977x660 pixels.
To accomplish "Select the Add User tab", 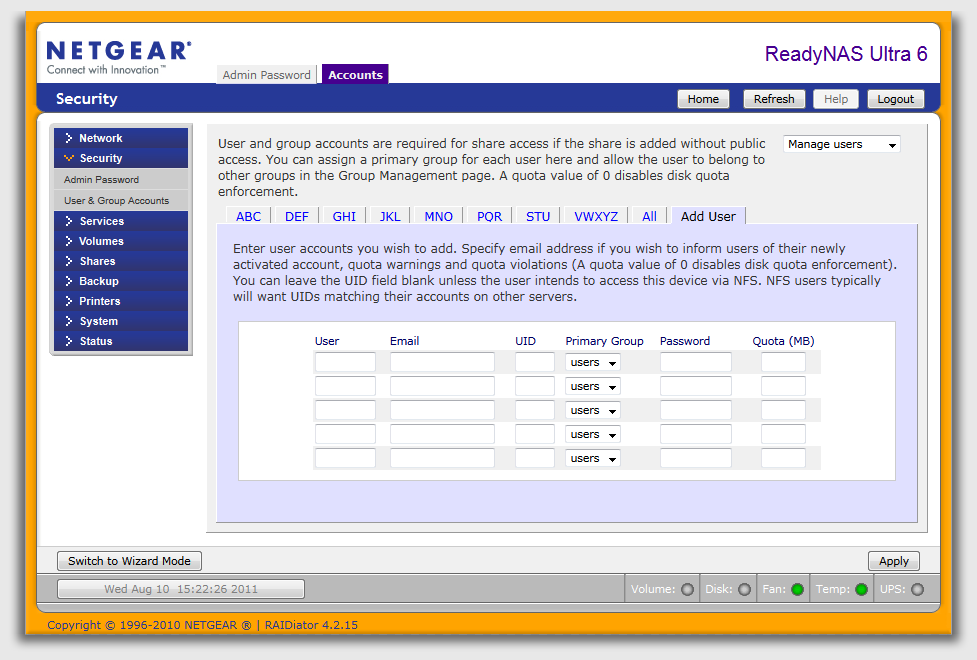I will pyautogui.click(x=708, y=216).
